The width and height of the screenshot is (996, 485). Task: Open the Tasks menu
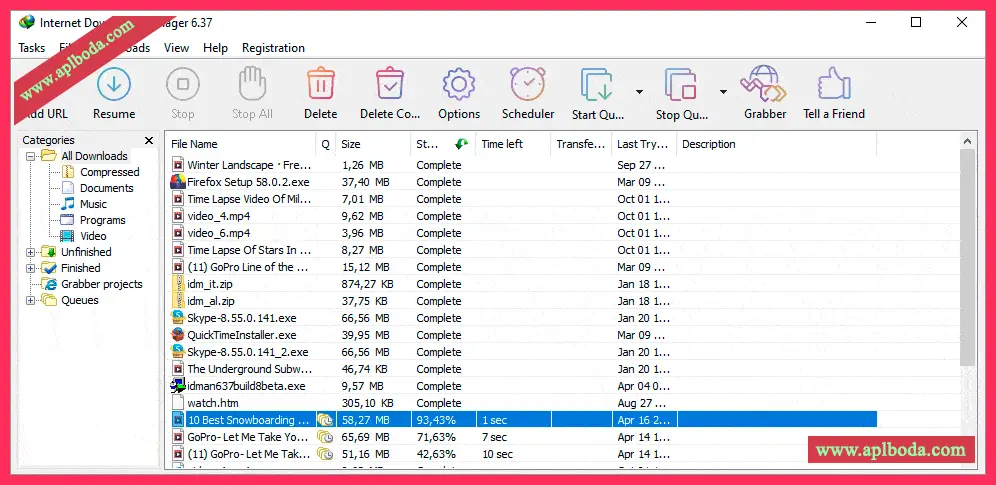32,47
